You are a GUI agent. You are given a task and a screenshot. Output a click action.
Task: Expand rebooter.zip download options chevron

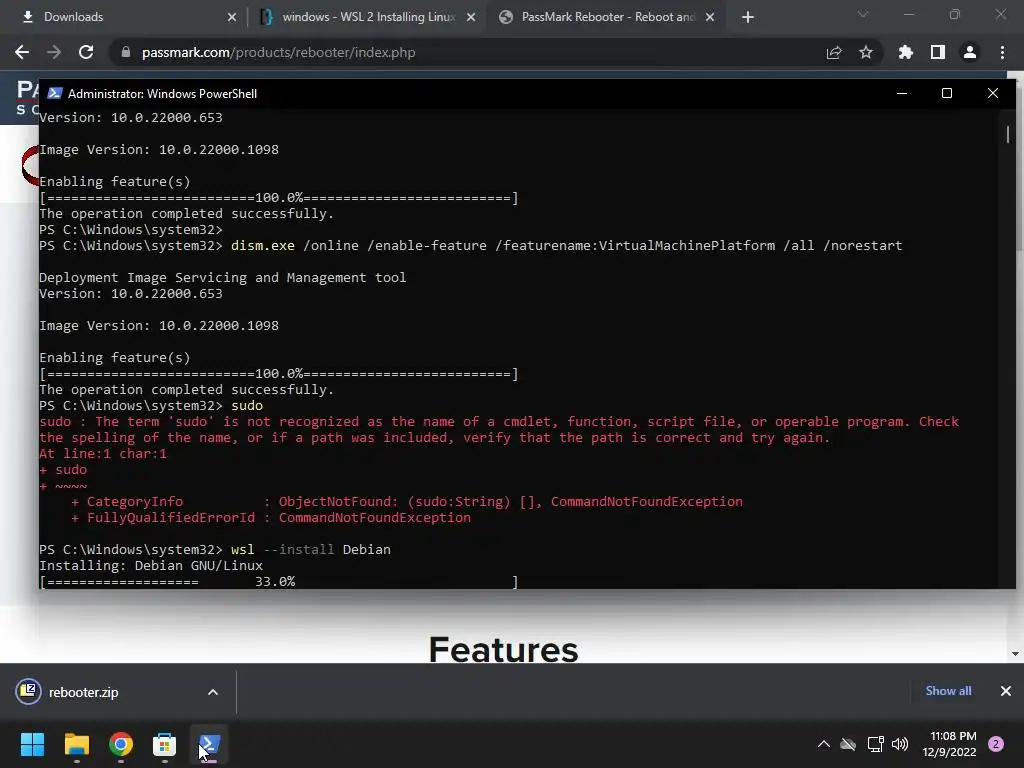213,692
